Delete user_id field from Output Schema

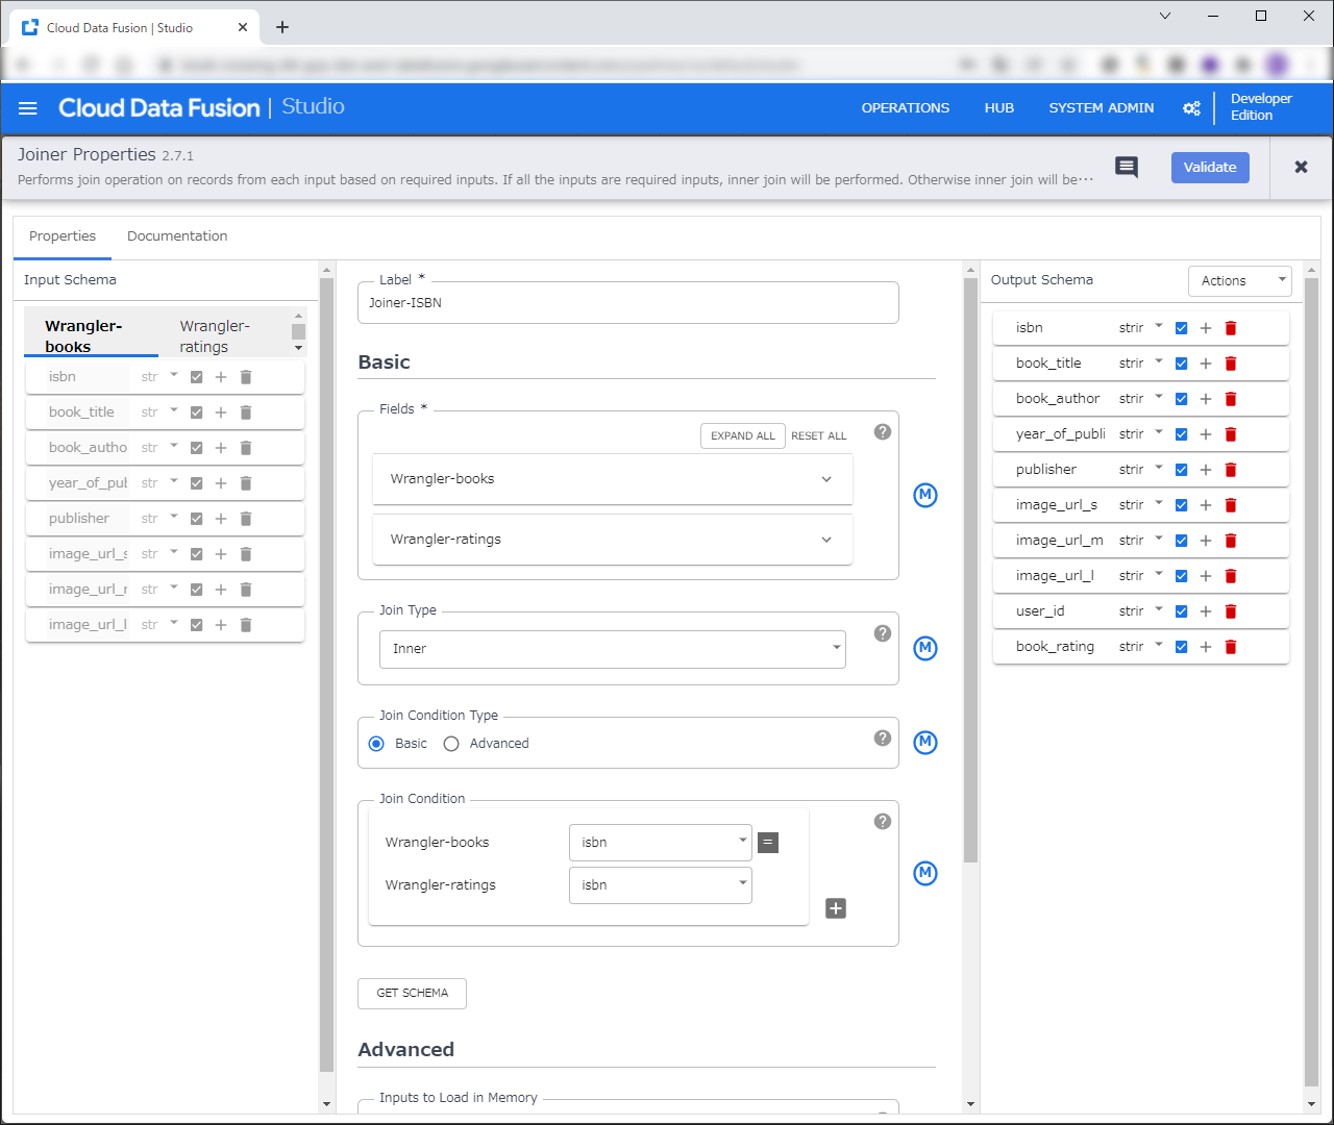(1231, 611)
